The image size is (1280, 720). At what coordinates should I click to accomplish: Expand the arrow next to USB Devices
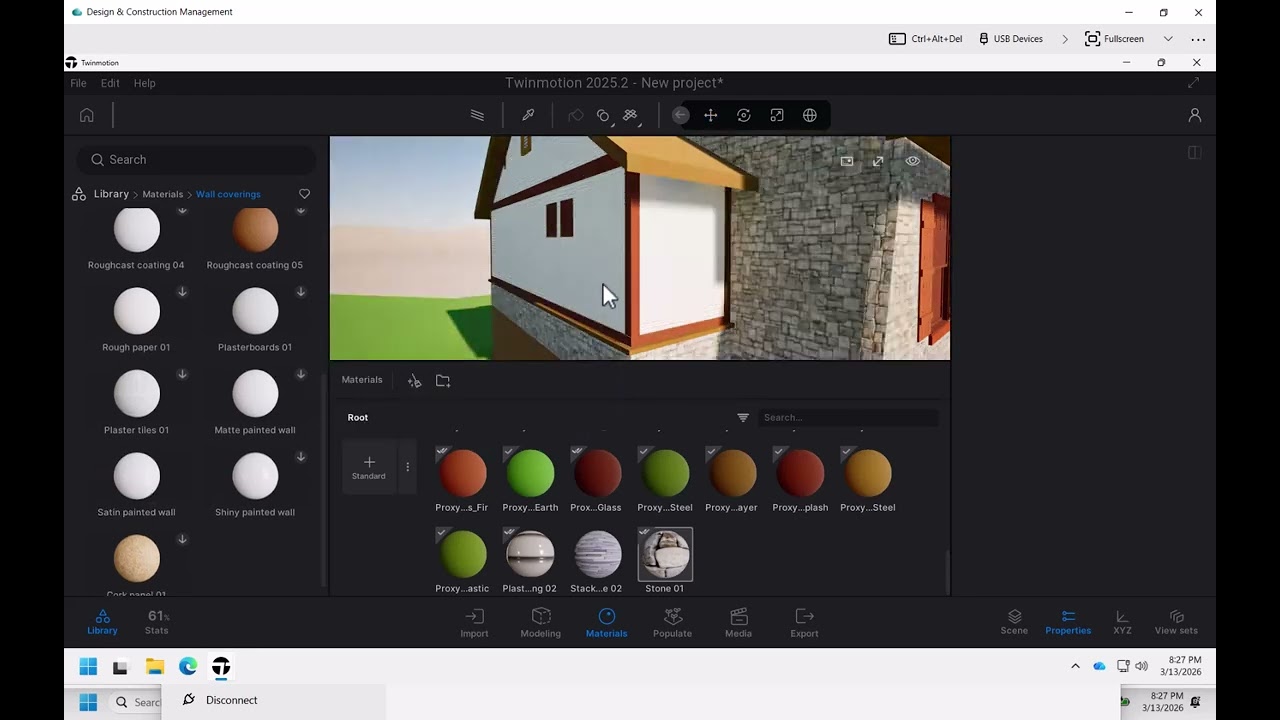(1064, 39)
